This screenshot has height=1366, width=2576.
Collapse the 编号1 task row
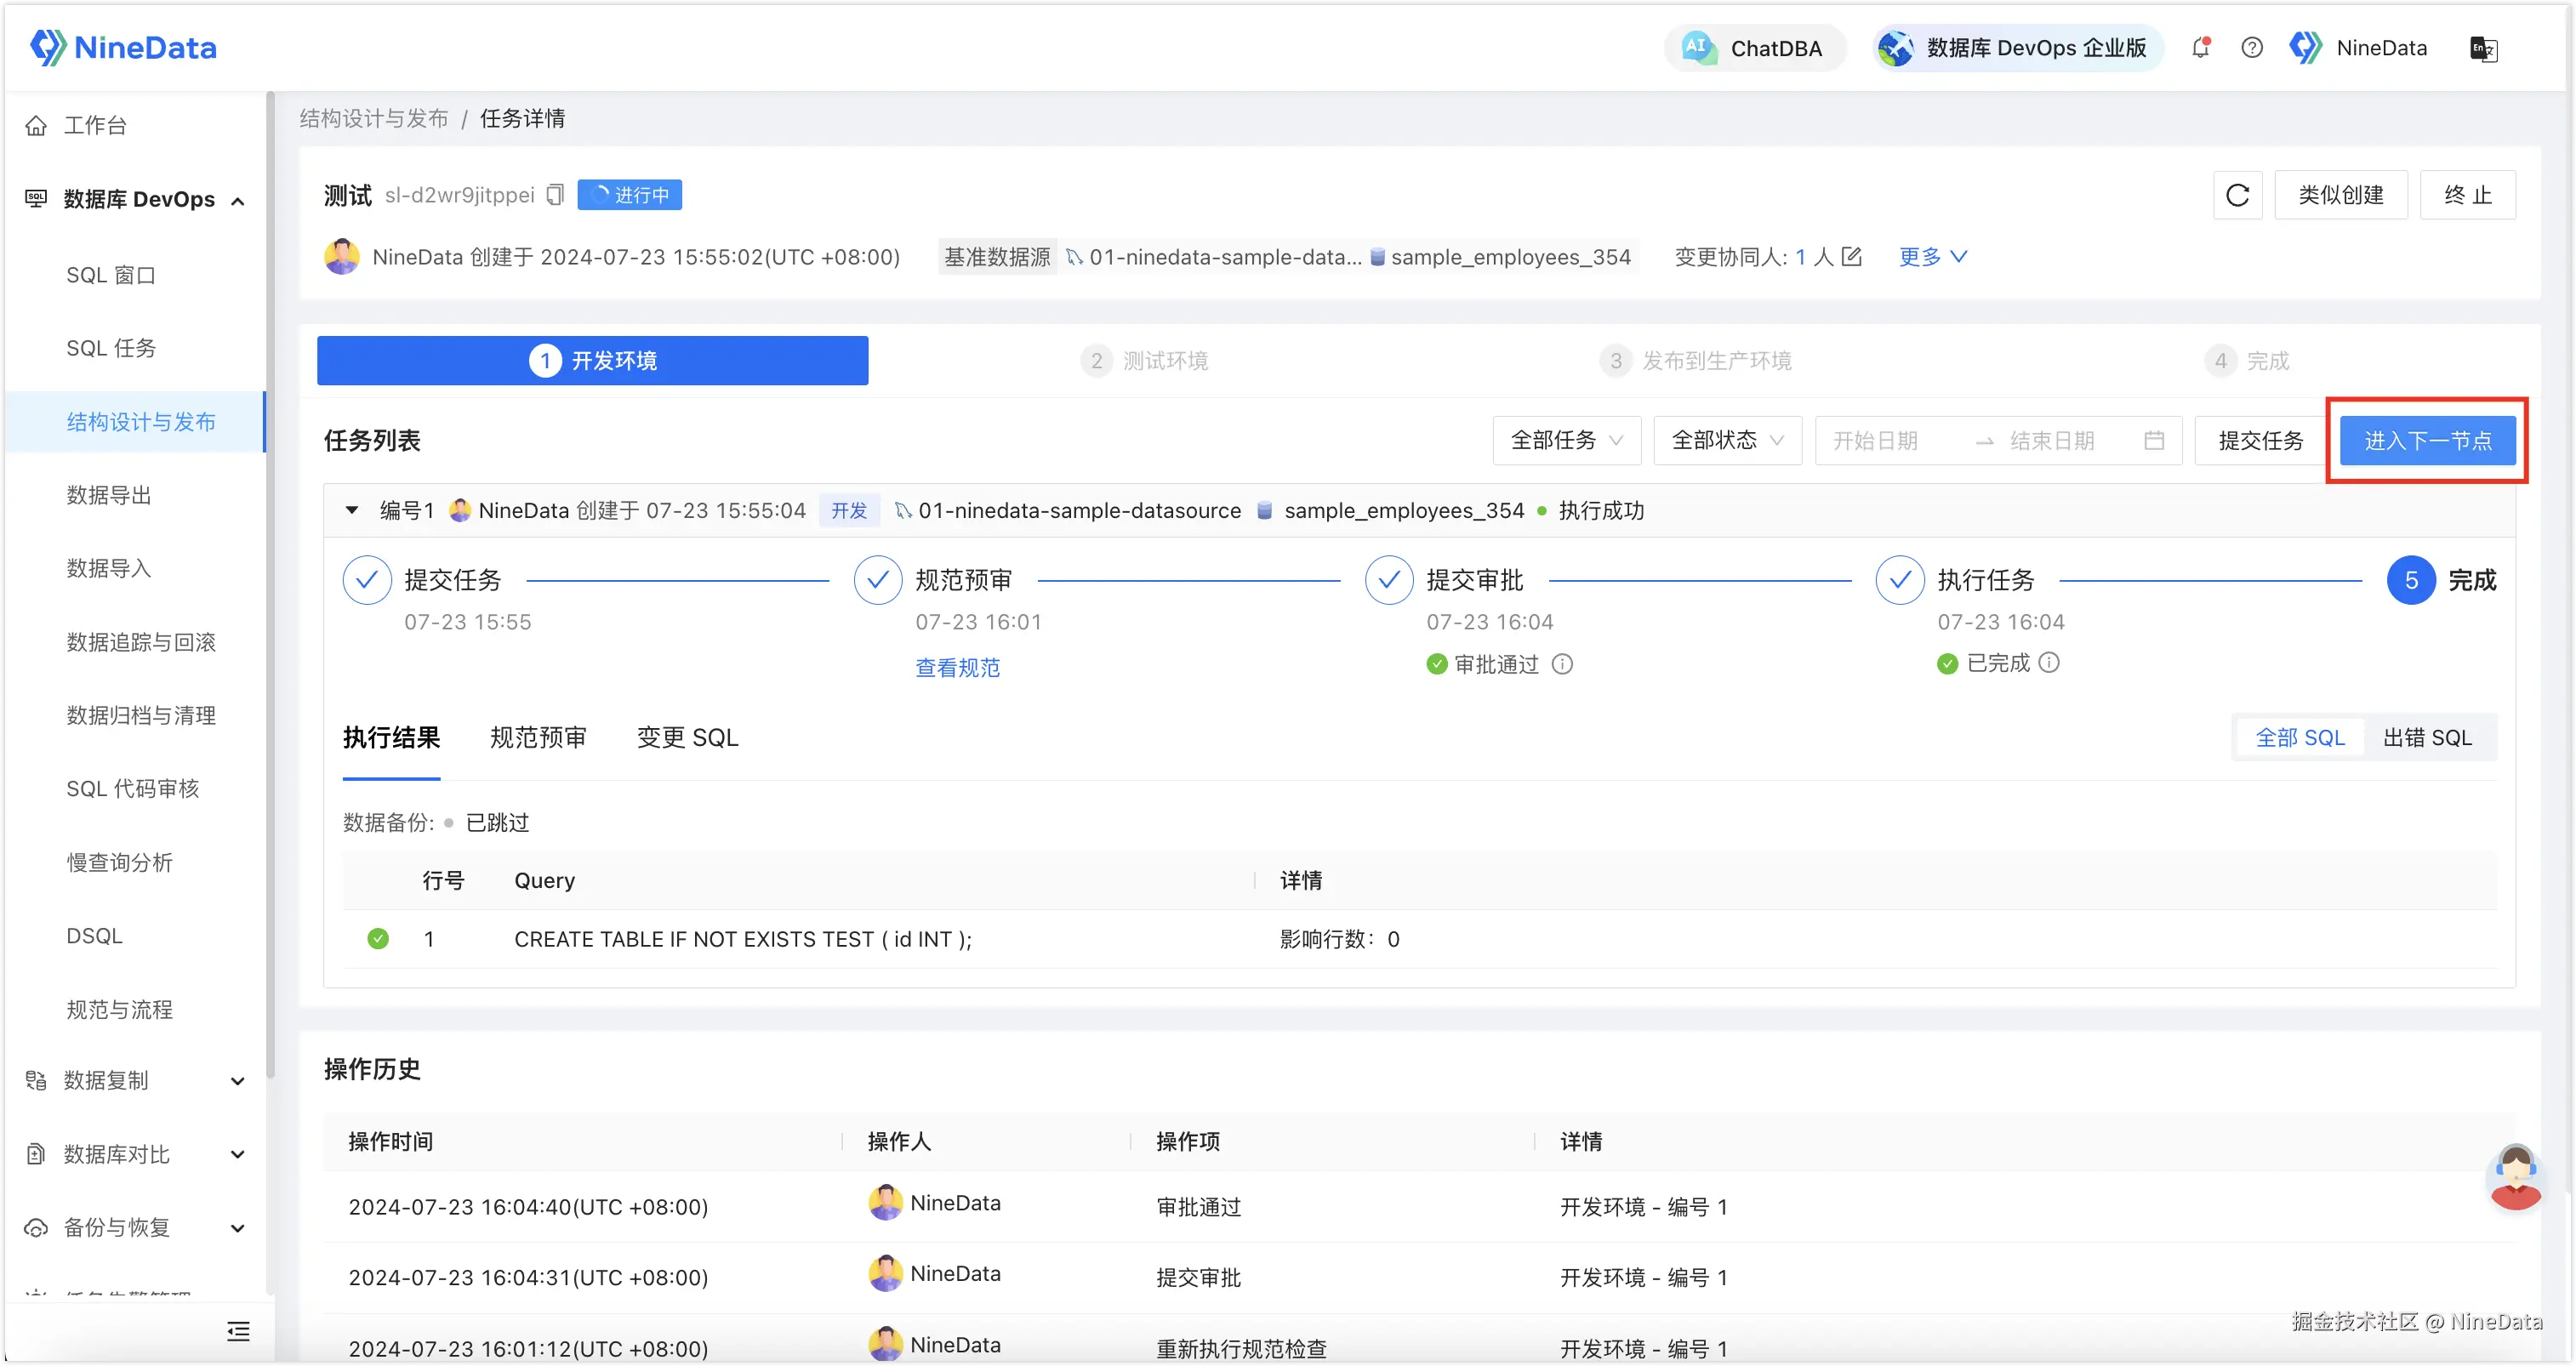coord(352,511)
